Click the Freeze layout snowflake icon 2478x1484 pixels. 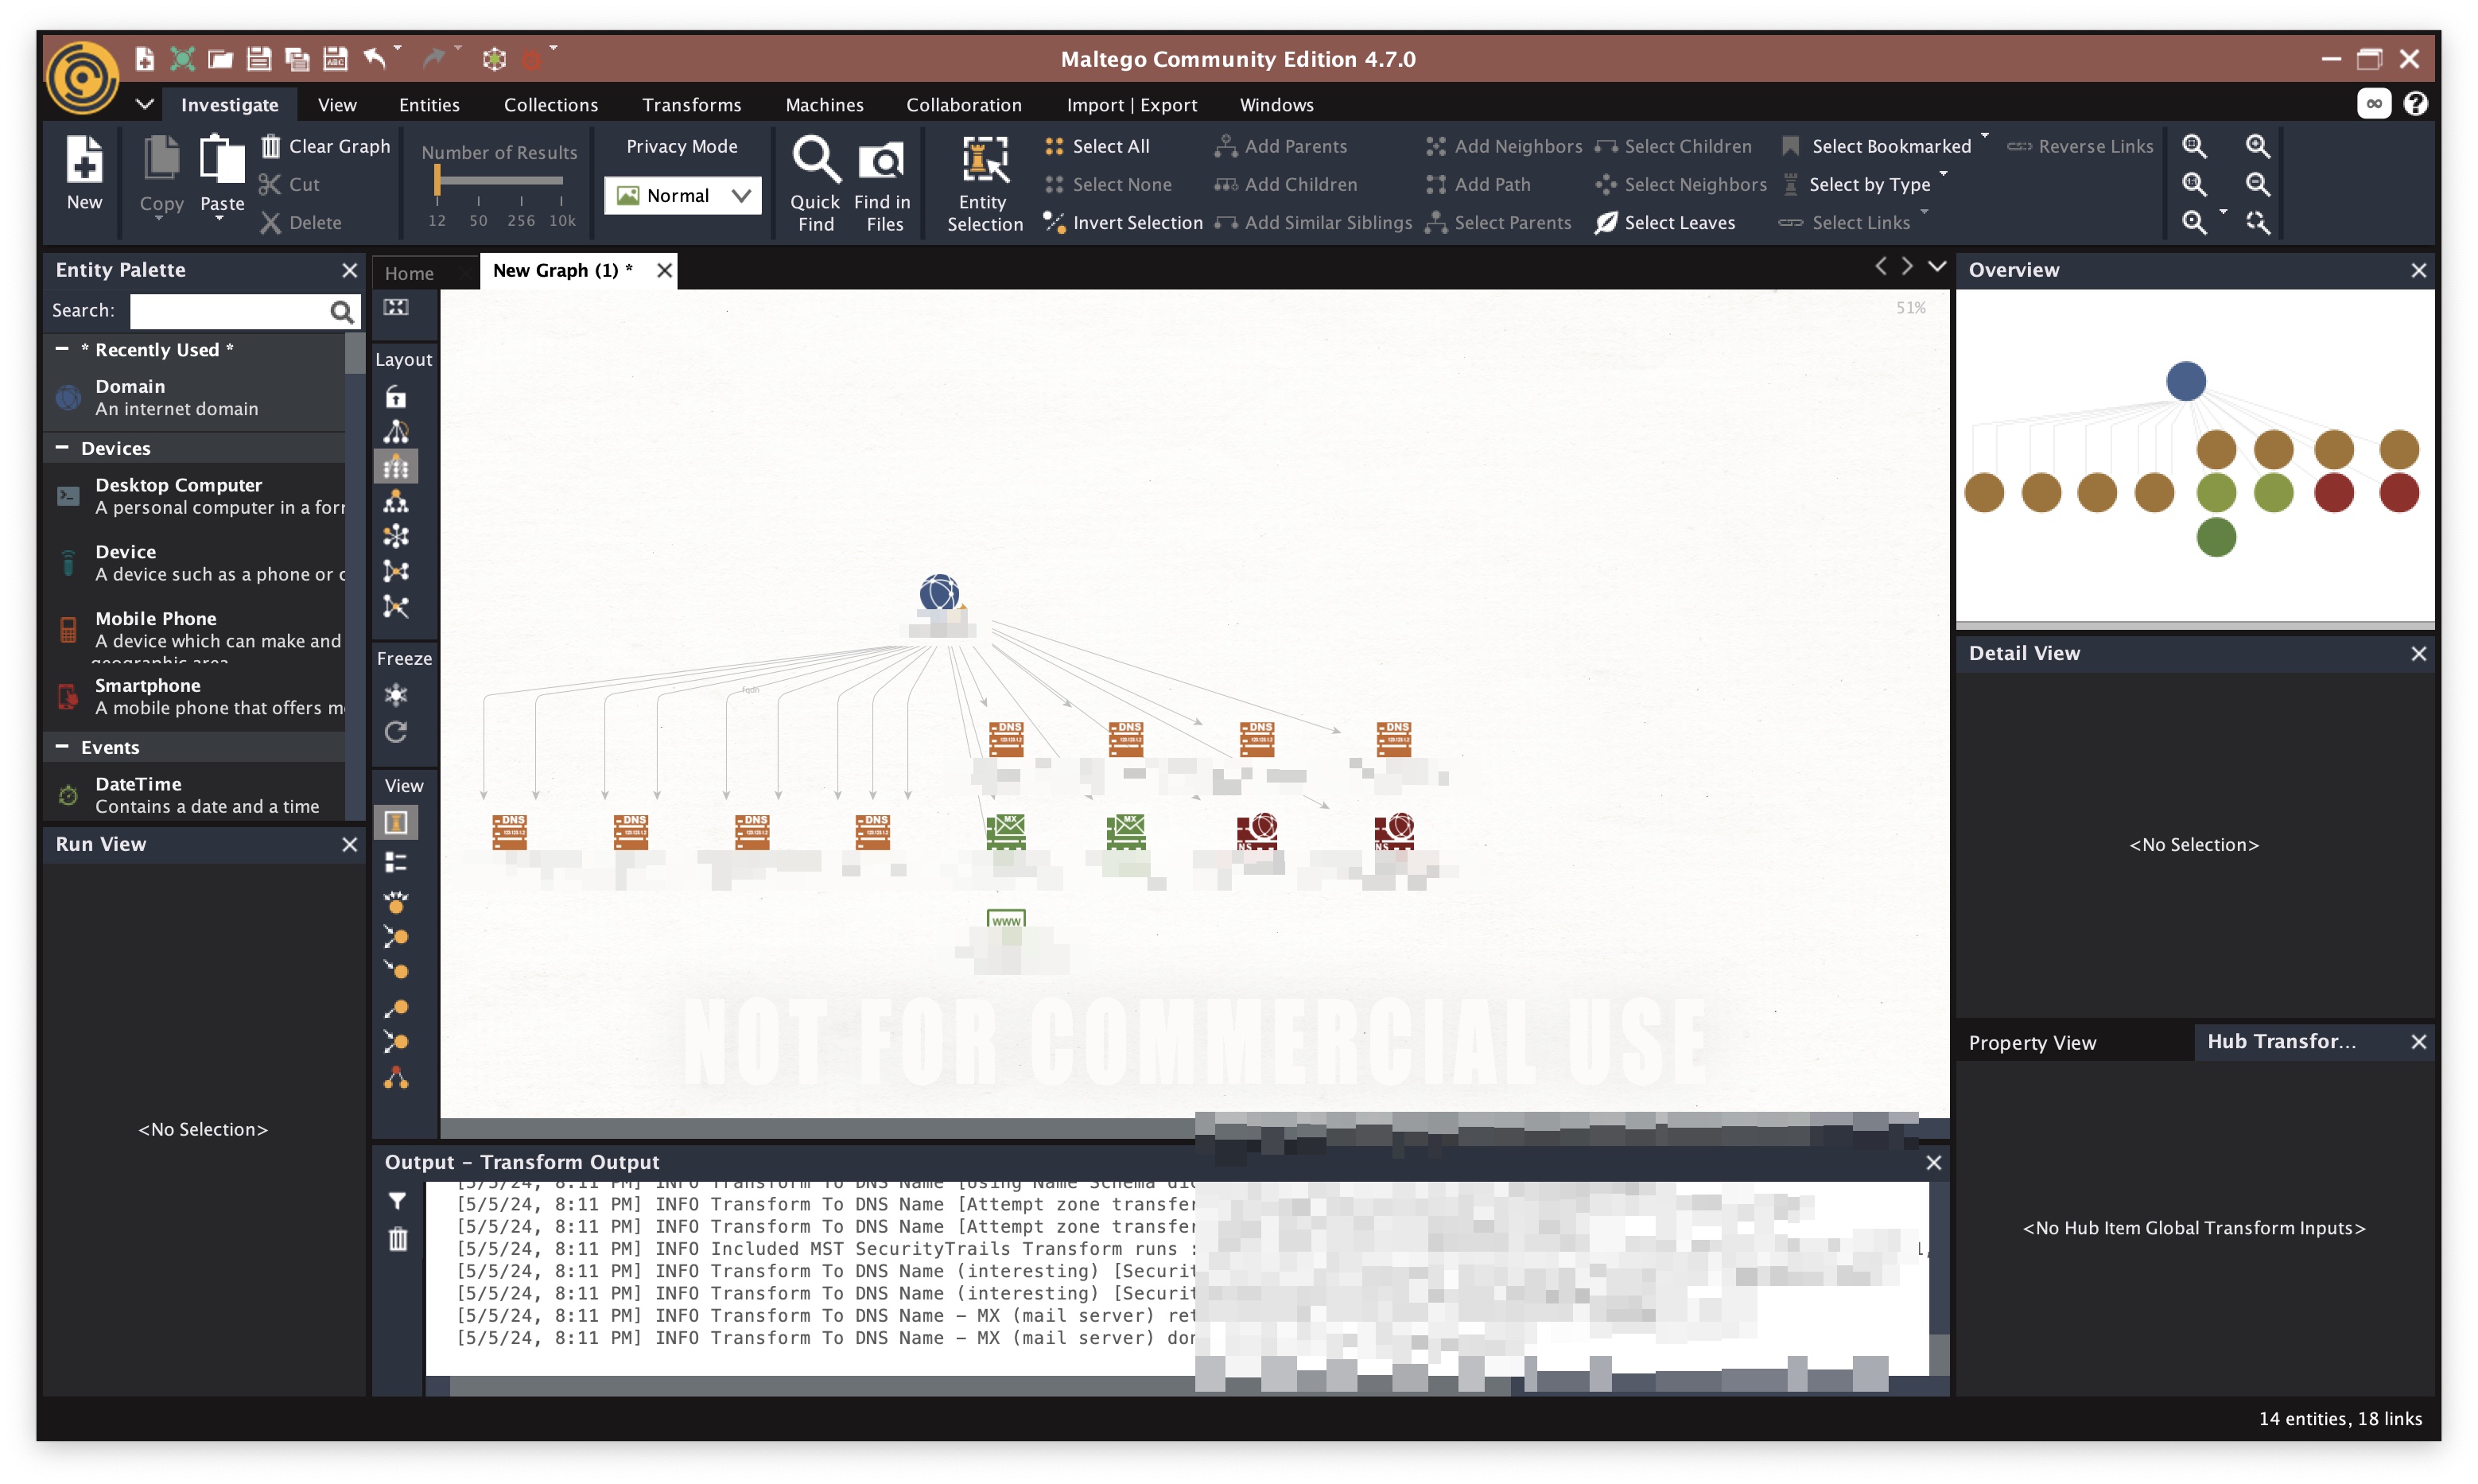click(396, 694)
